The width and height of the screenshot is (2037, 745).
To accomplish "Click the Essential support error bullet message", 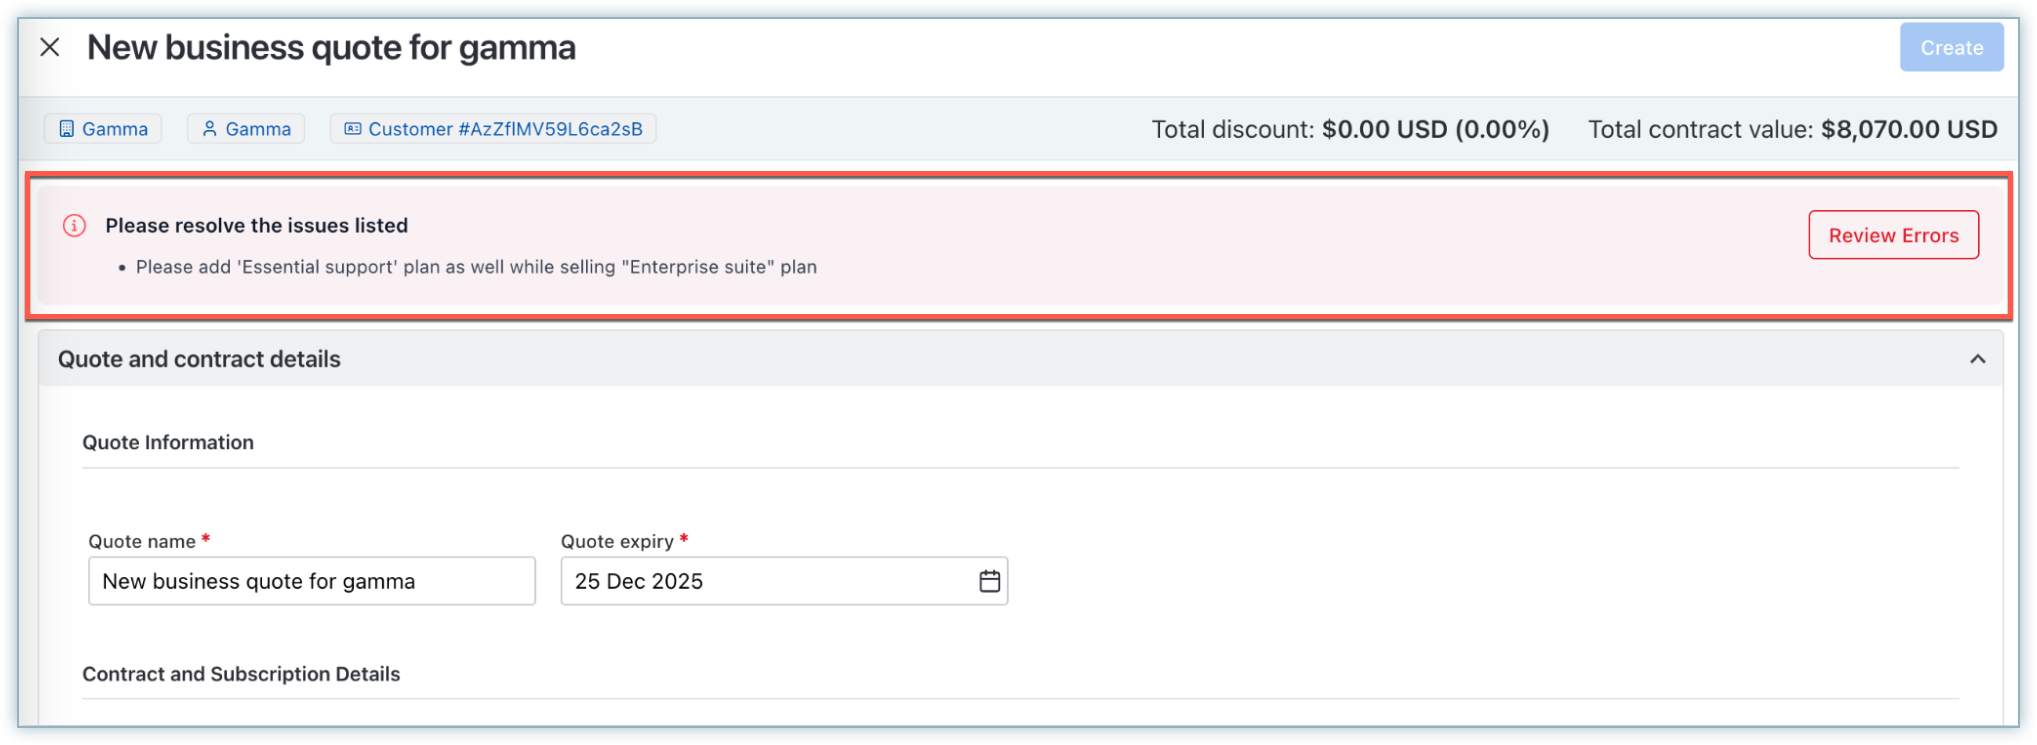I will click(x=476, y=267).
